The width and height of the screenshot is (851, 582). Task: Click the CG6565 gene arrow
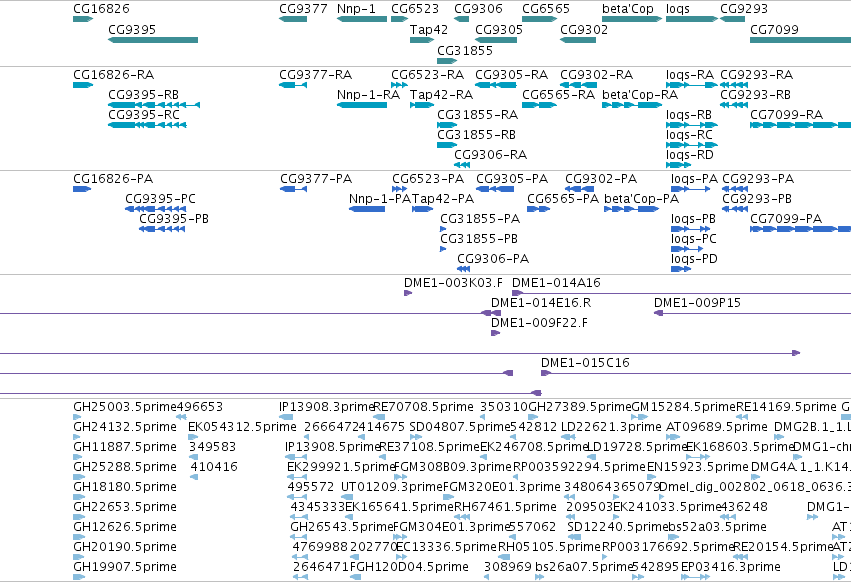539,19
